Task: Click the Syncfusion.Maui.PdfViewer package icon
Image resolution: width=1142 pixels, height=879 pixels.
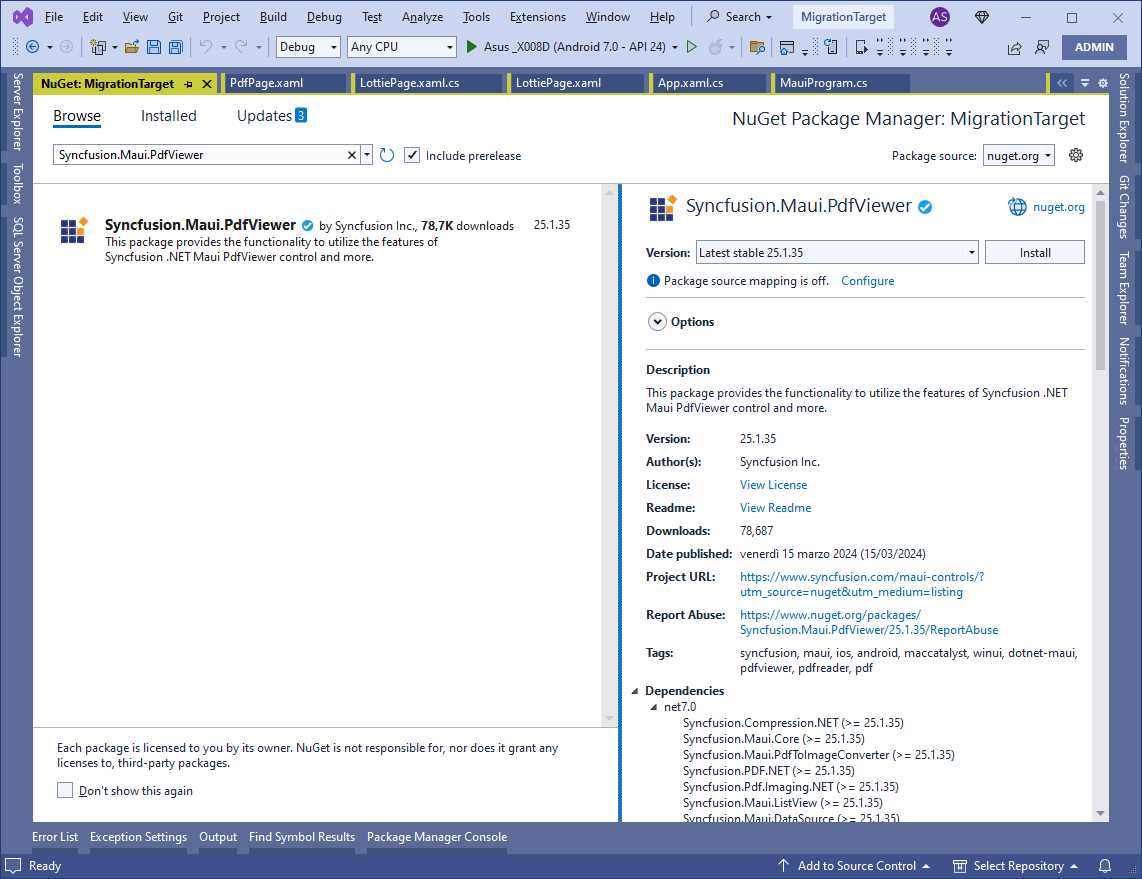Action: (72, 230)
